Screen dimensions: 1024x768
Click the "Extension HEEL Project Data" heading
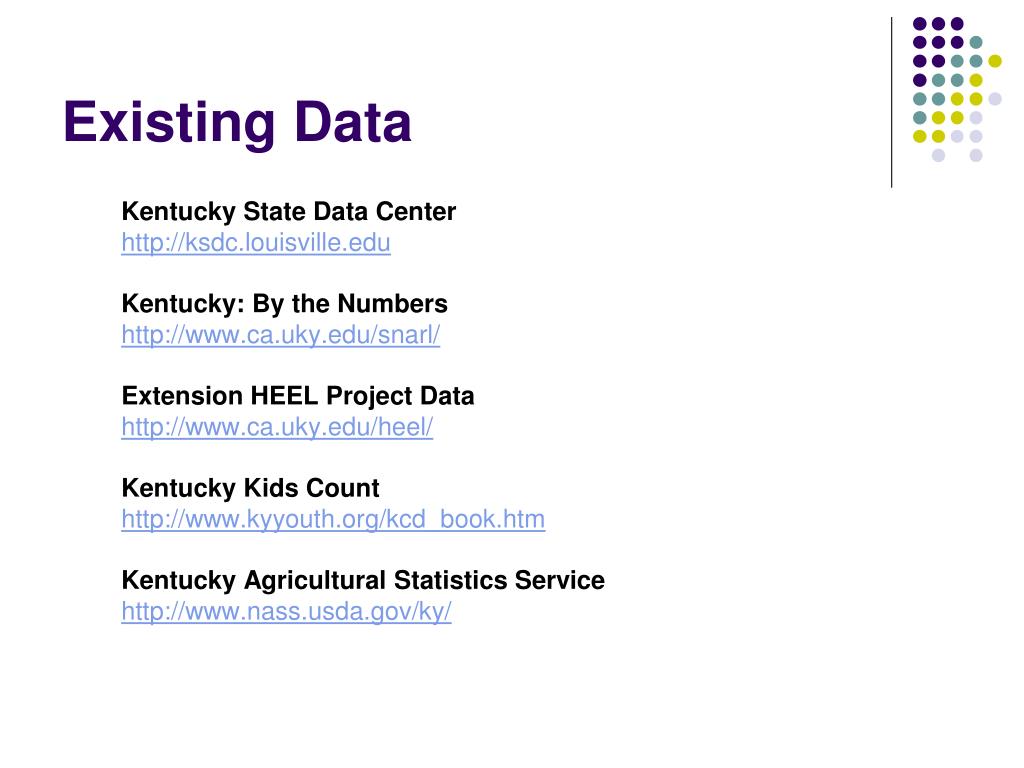(x=298, y=396)
